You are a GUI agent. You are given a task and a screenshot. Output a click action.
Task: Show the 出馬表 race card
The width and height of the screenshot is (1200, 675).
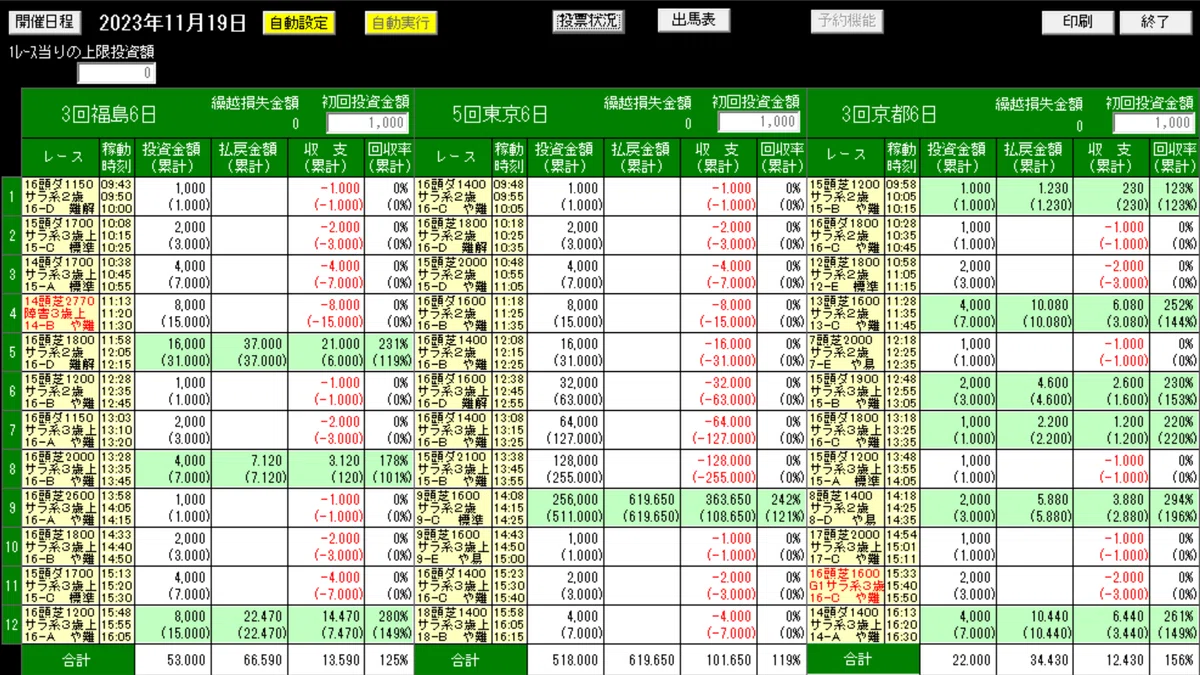click(x=693, y=20)
